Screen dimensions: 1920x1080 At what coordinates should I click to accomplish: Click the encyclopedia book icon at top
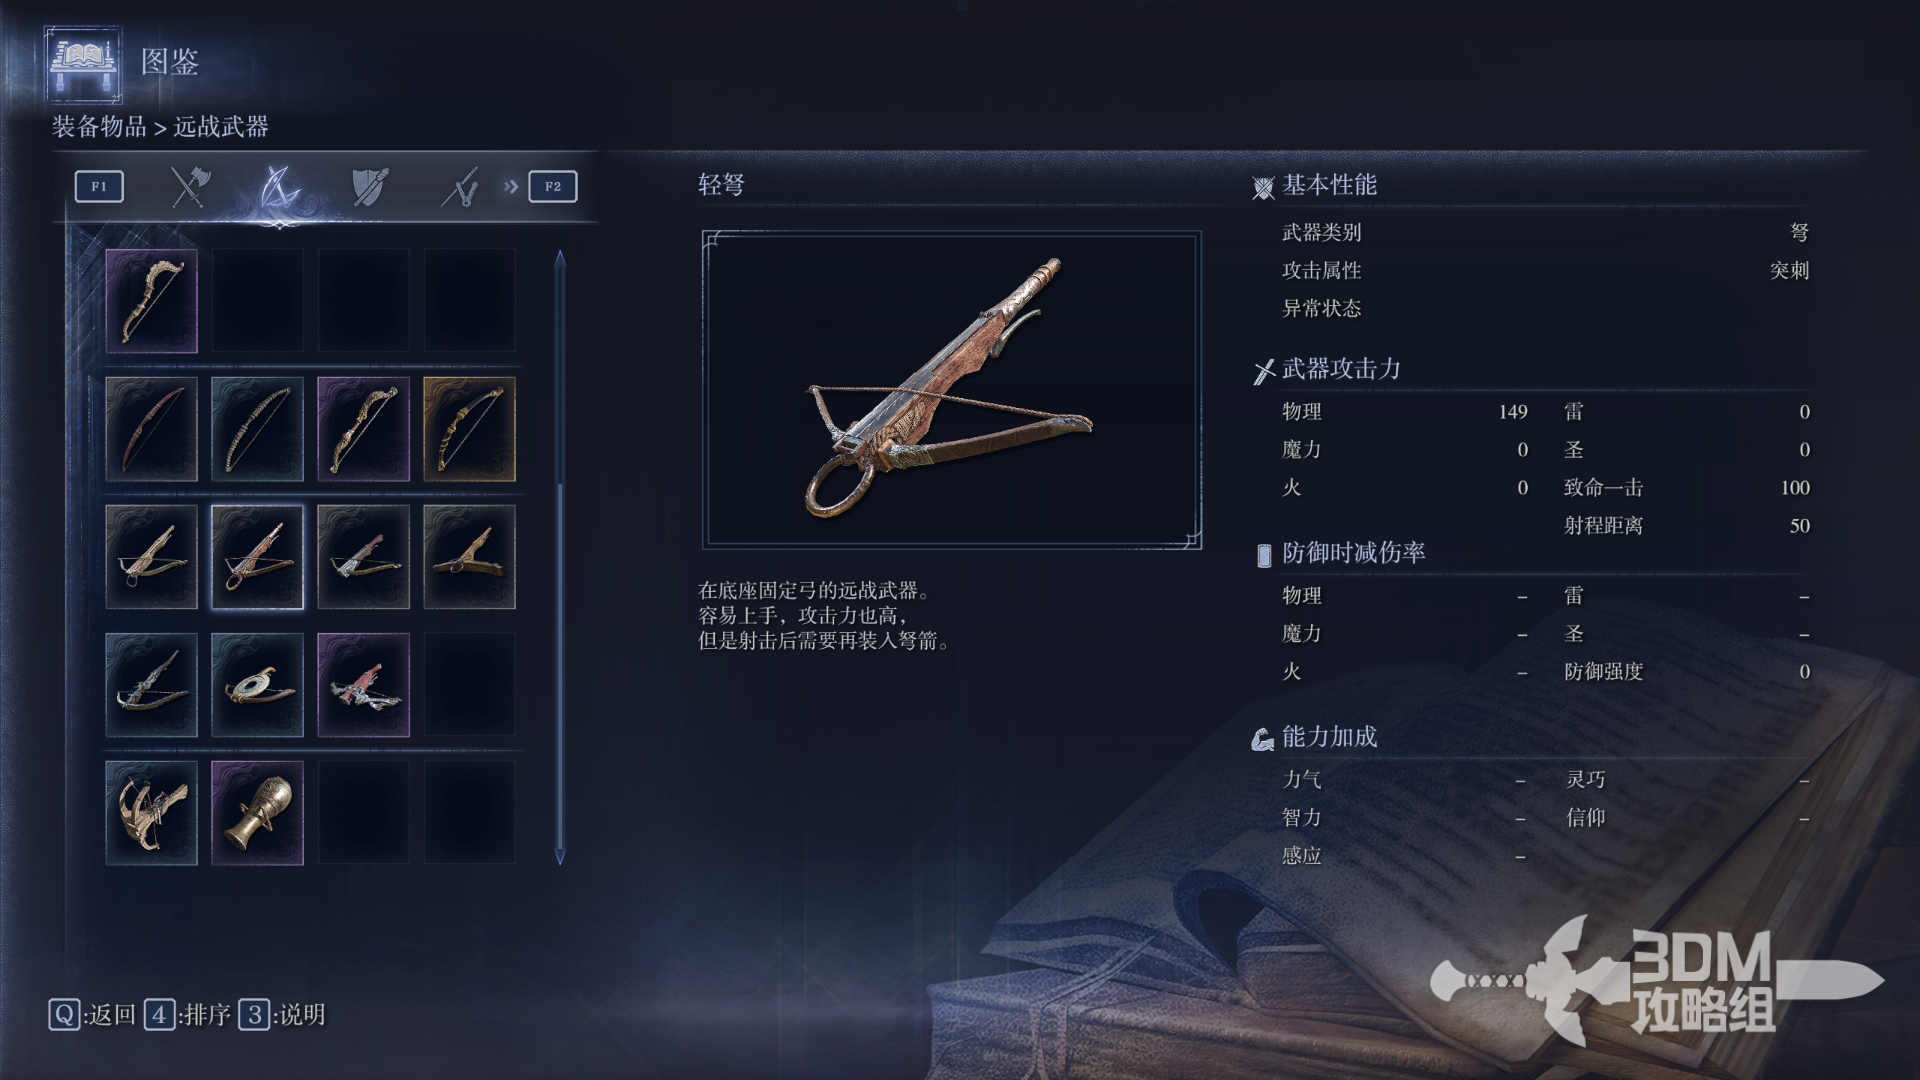(84, 64)
